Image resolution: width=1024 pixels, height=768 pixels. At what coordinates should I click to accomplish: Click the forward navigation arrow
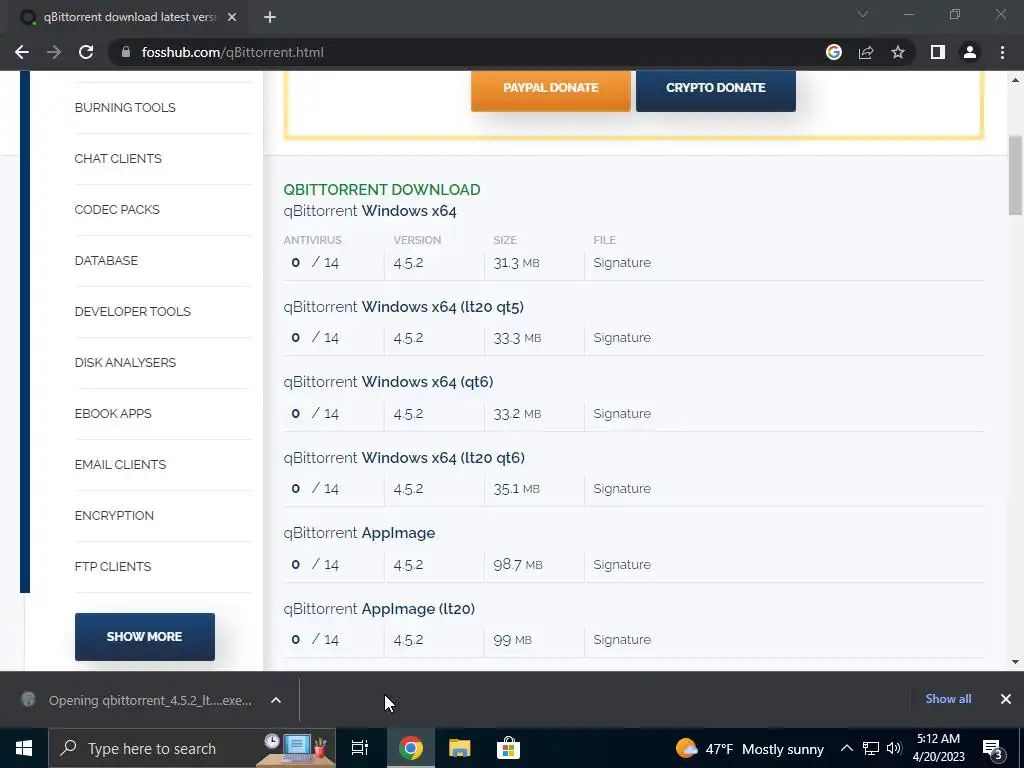54,52
